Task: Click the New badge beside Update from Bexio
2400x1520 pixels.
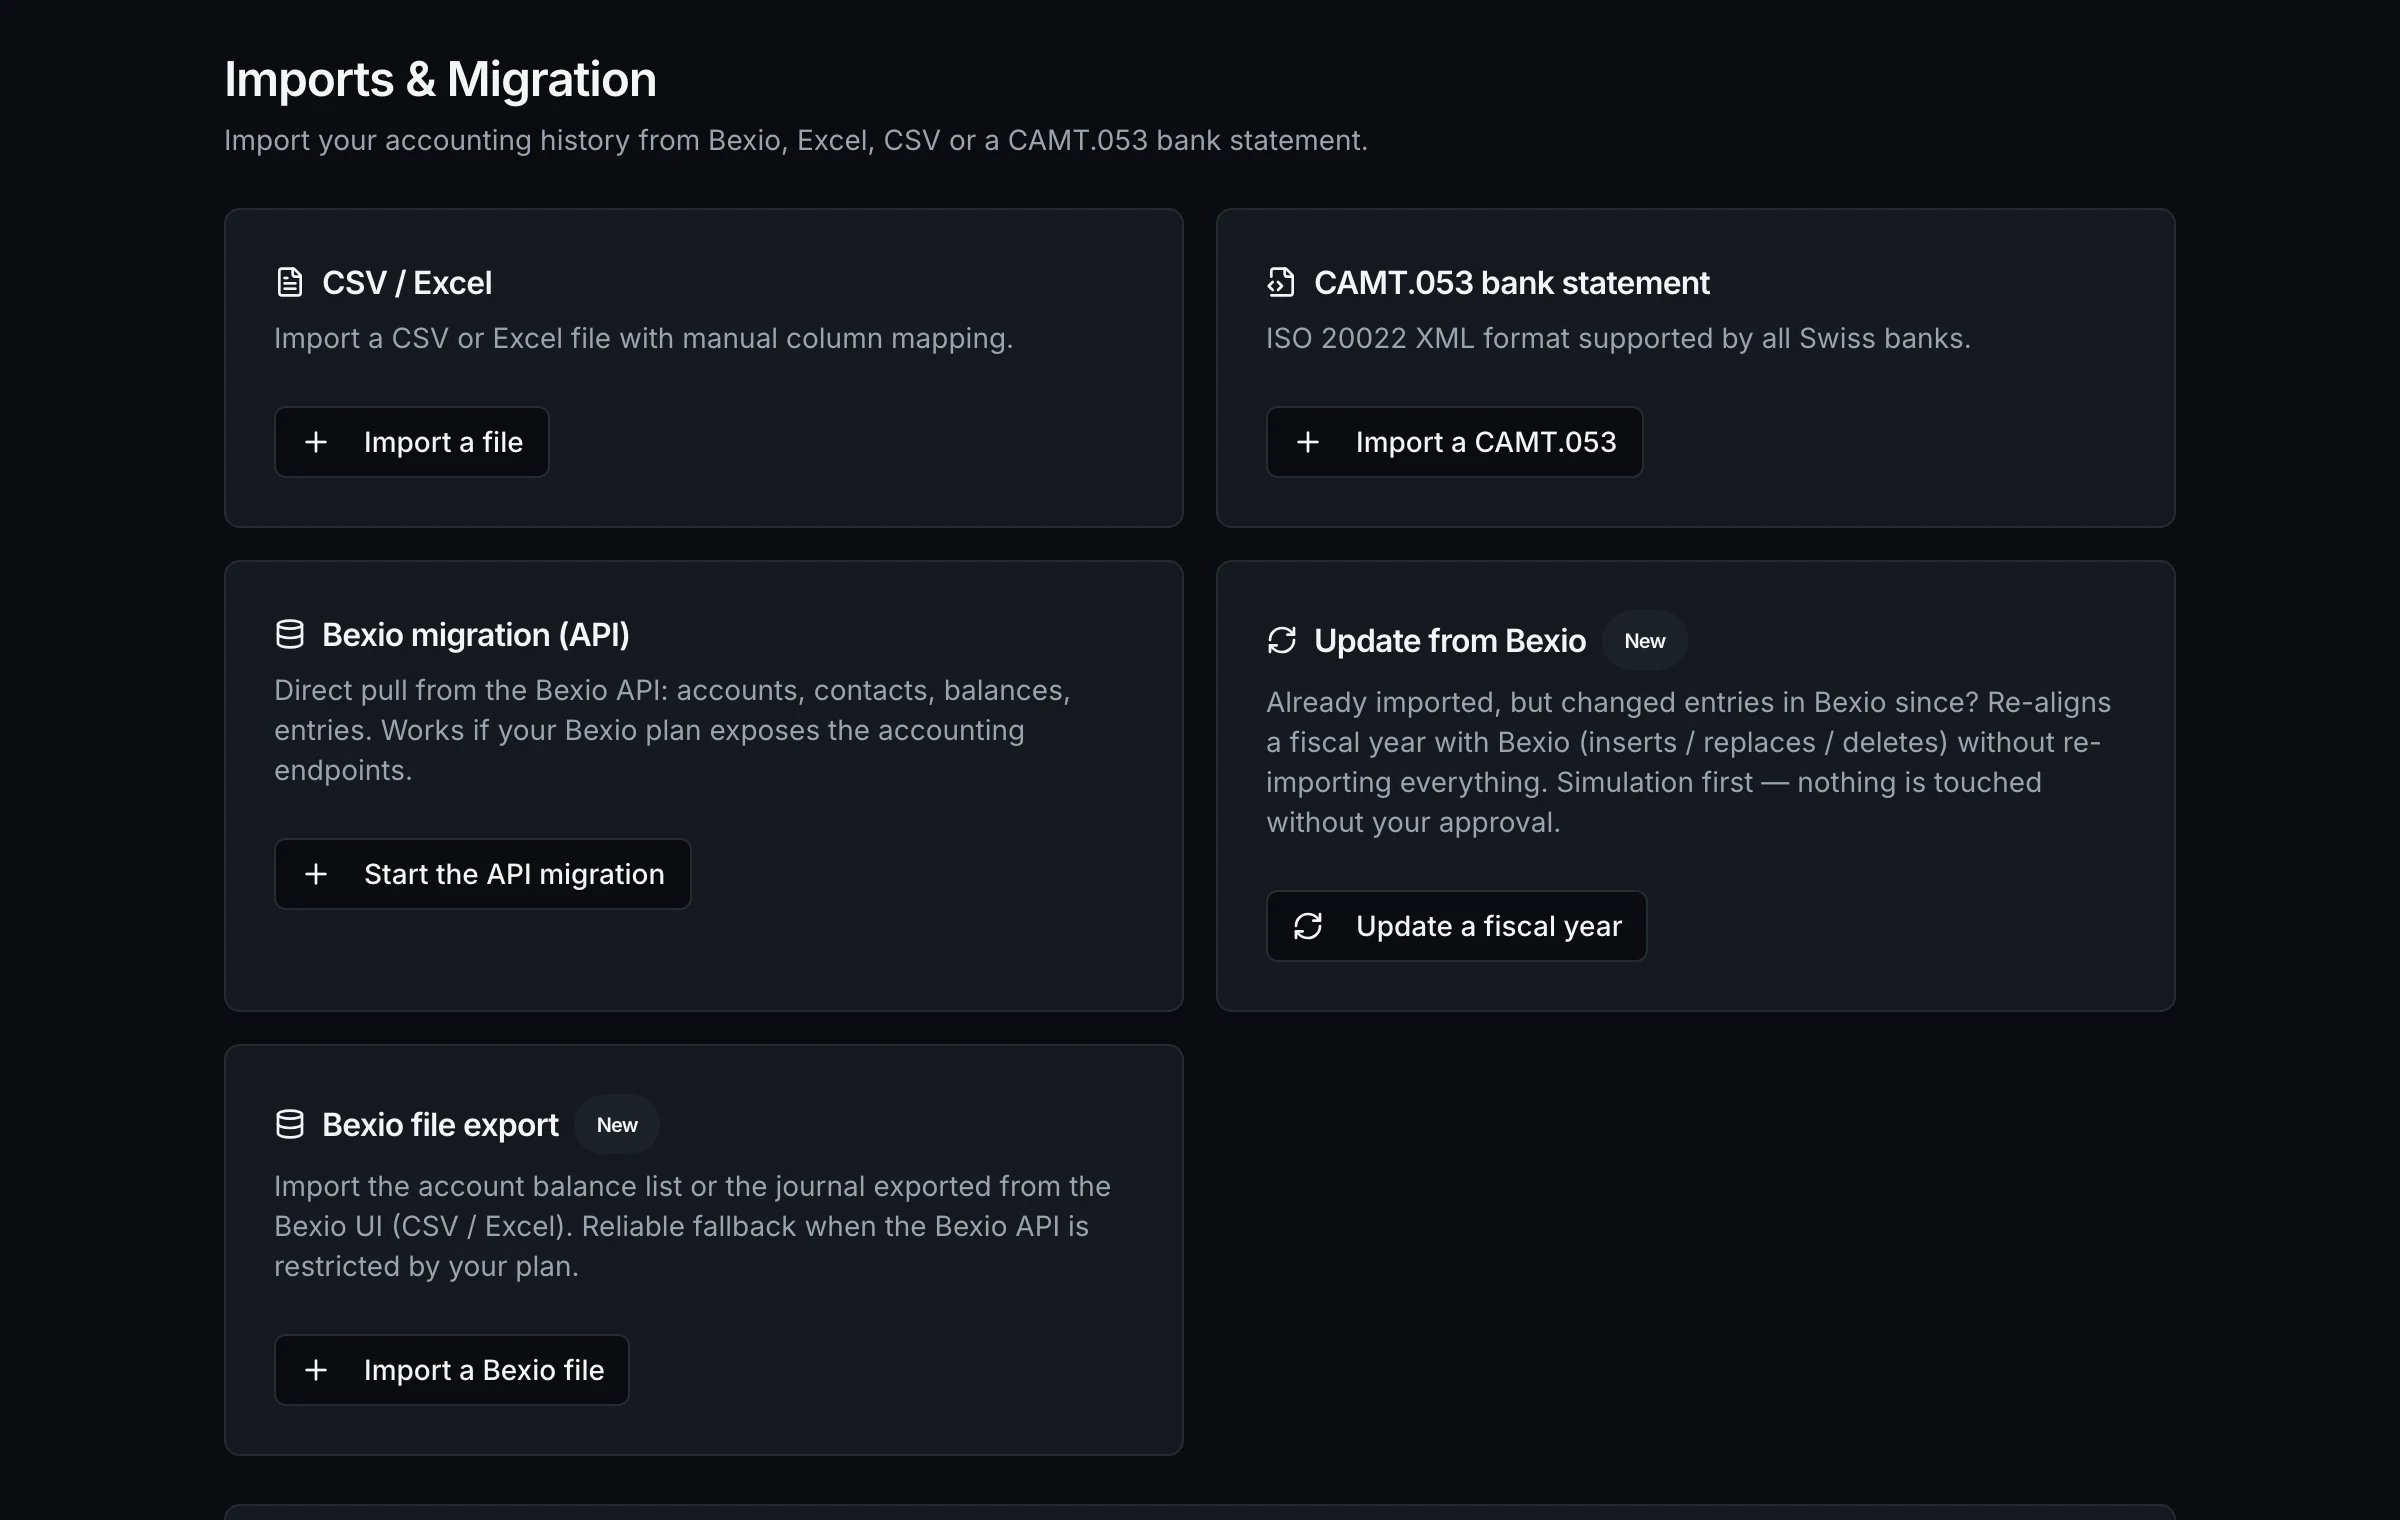Action: [x=1645, y=641]
